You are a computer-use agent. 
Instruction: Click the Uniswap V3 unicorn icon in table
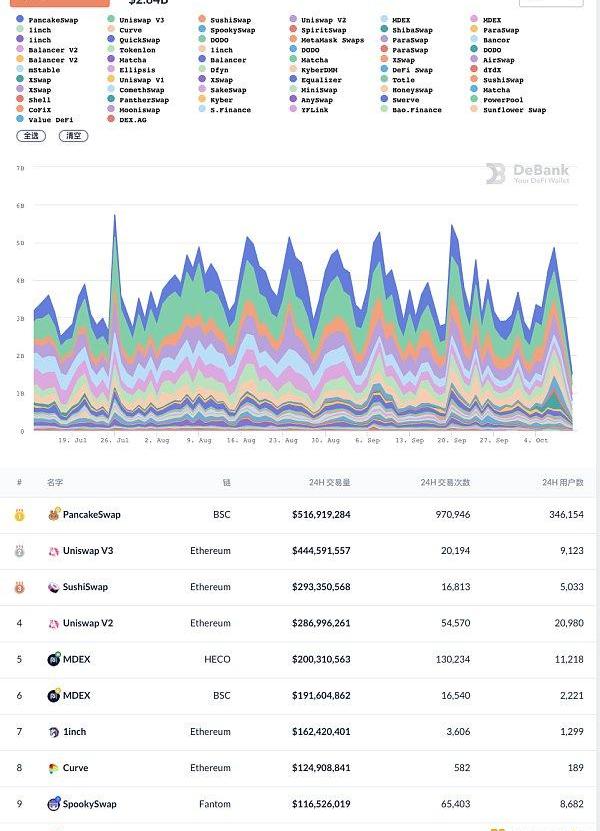54,551
